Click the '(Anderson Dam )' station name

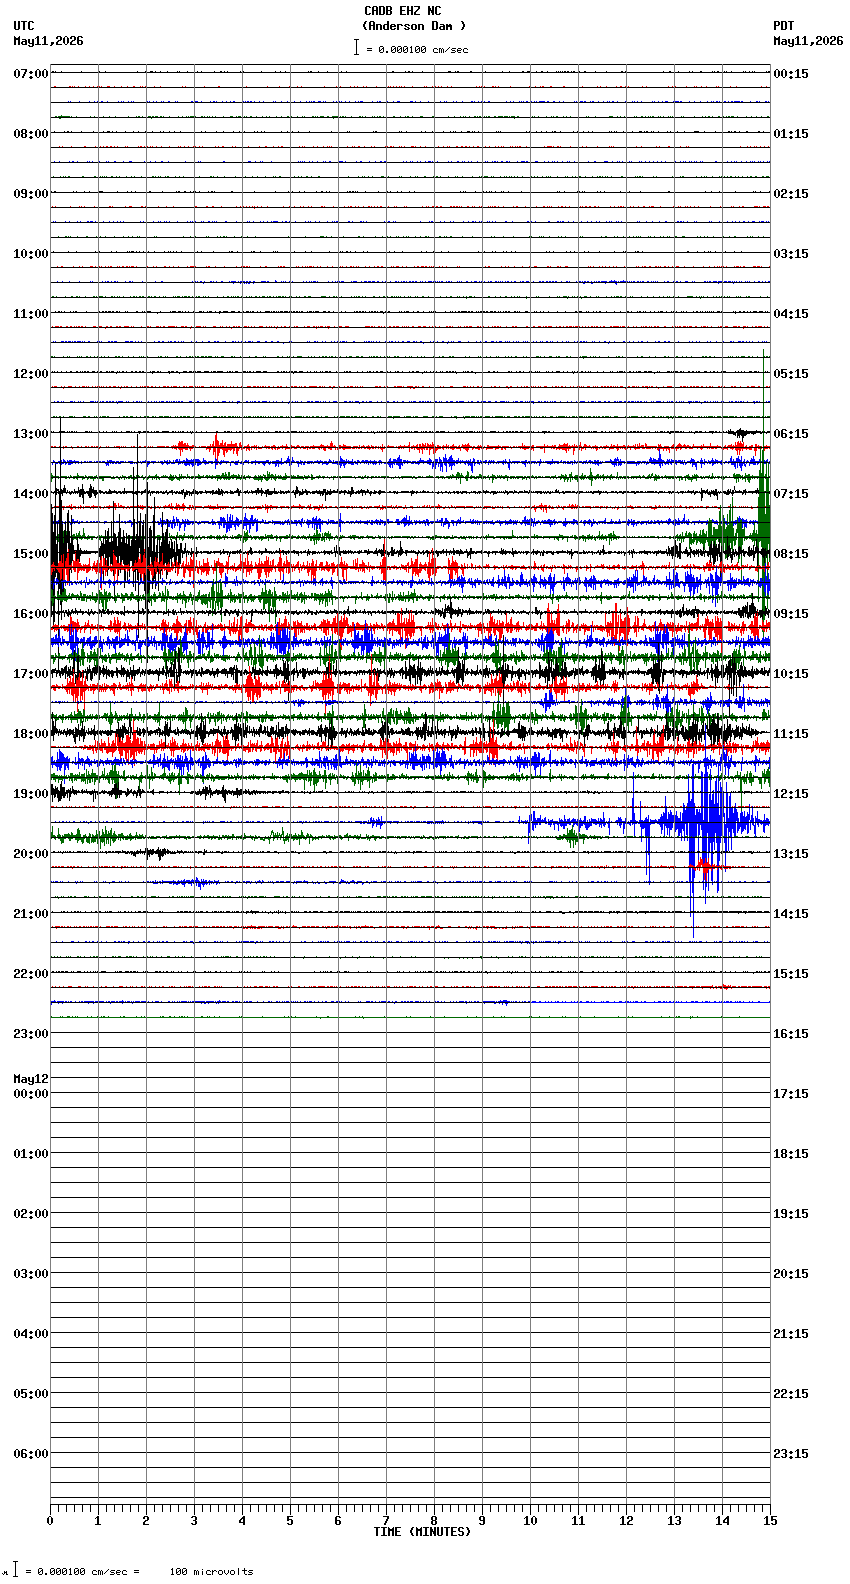414,26
